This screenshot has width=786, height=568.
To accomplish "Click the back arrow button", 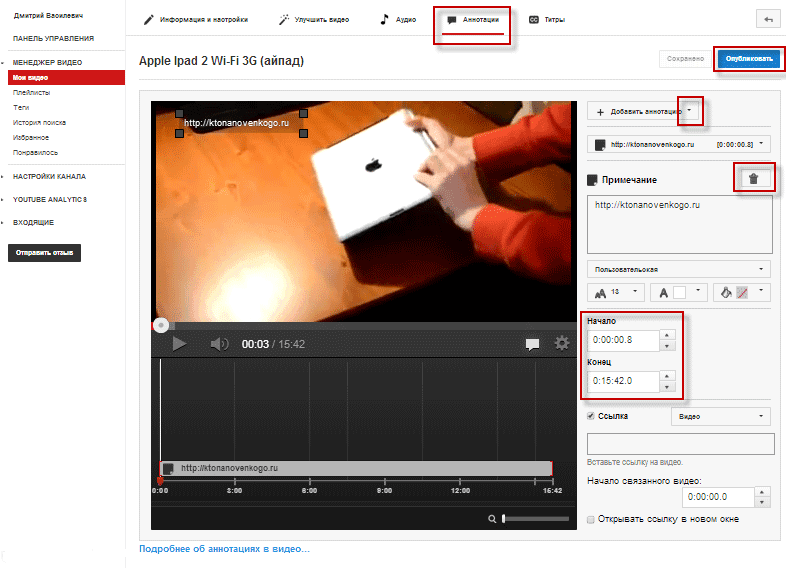I will pyautogui.click(x=768, y=20).
